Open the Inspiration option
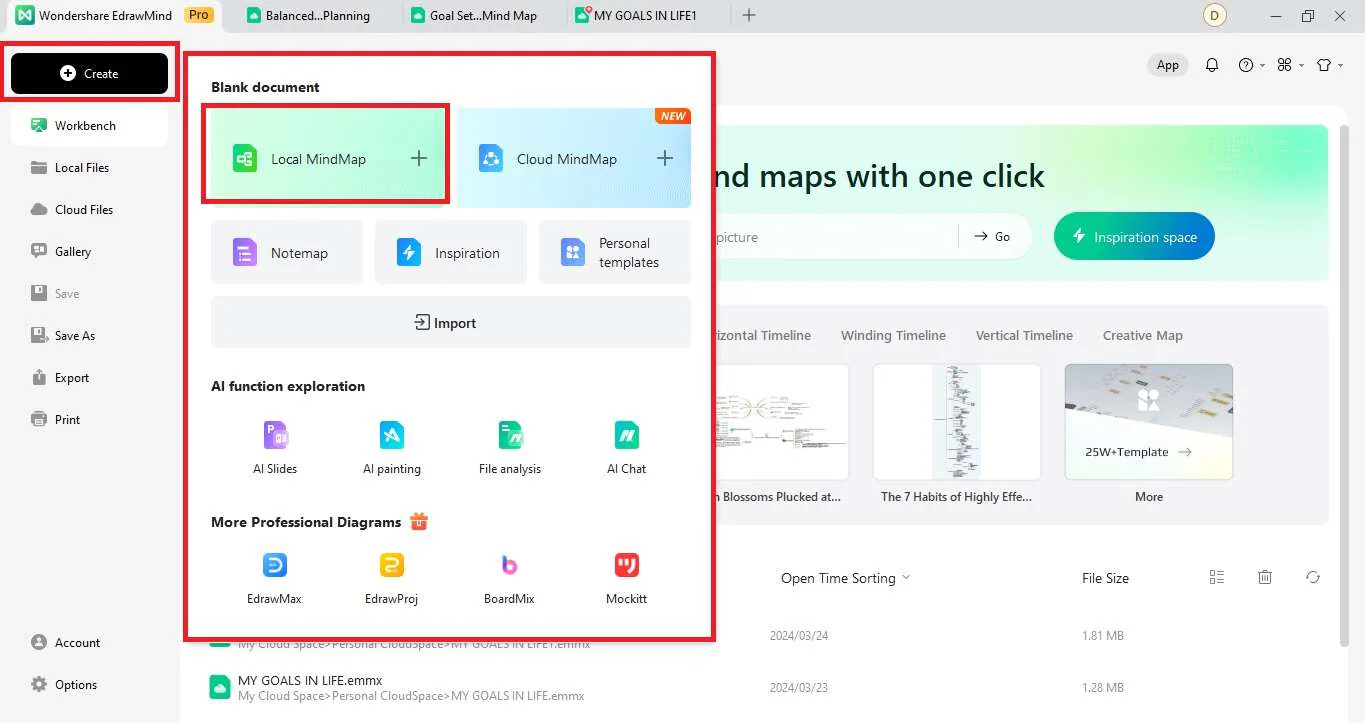The image size is (1365, 723). pos(451,253)
